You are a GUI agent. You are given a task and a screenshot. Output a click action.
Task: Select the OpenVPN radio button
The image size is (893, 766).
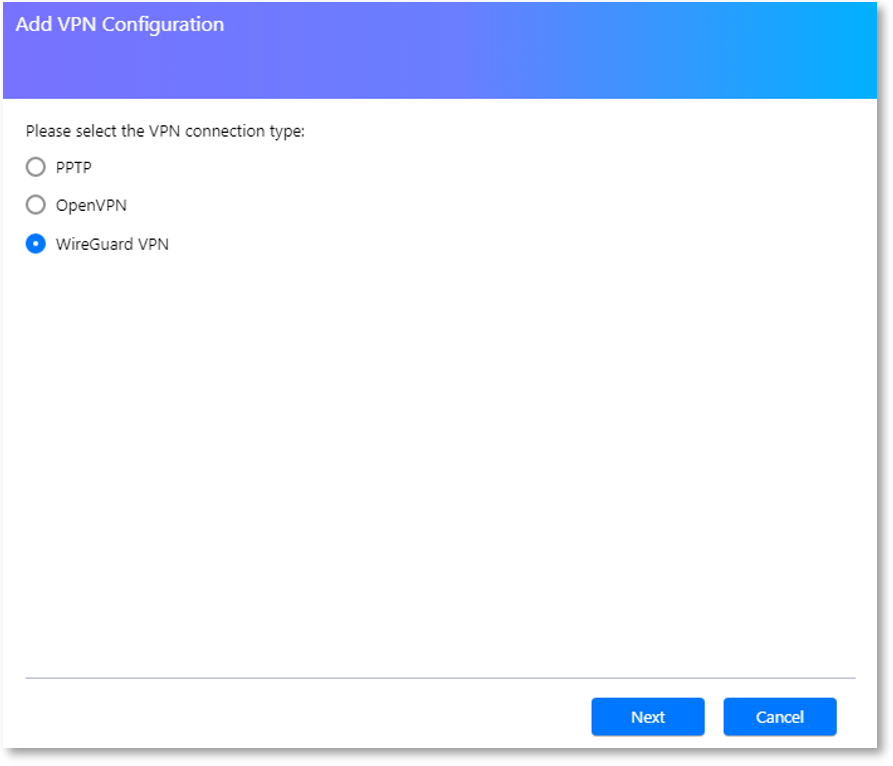(36, 204)
